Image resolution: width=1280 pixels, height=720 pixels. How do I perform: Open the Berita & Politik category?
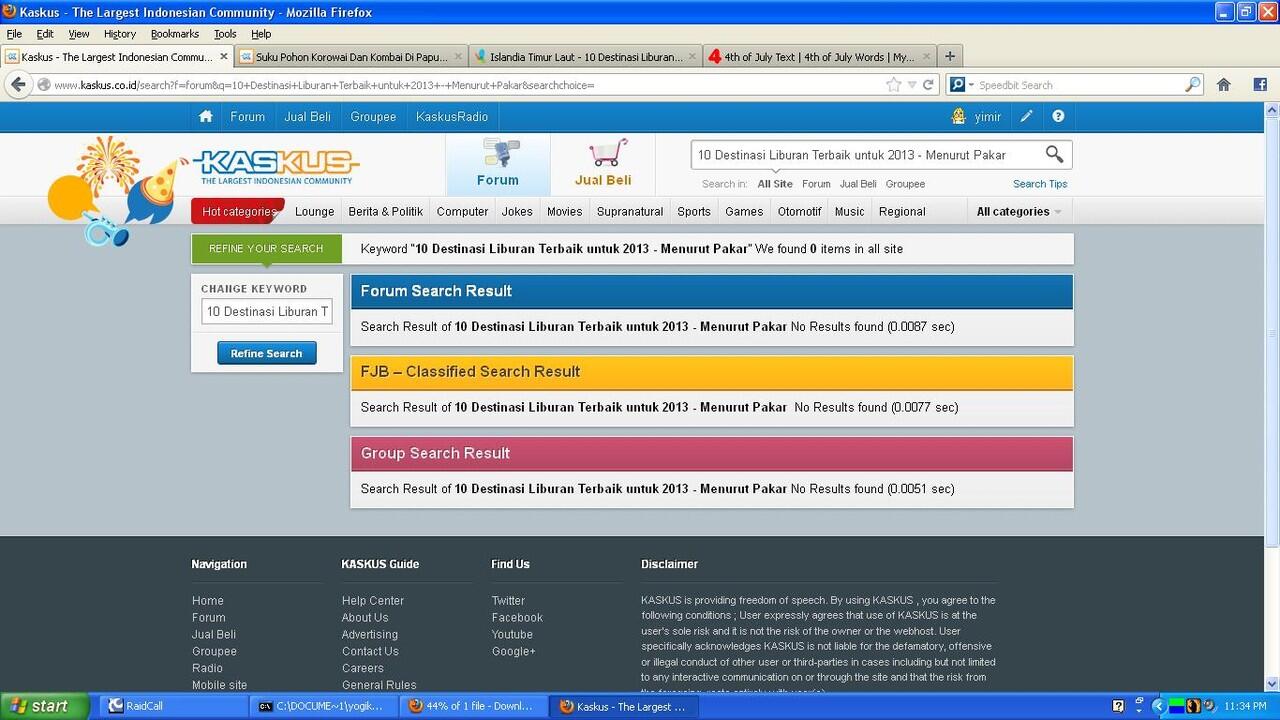pyautogui.click(x=385, y=211)
